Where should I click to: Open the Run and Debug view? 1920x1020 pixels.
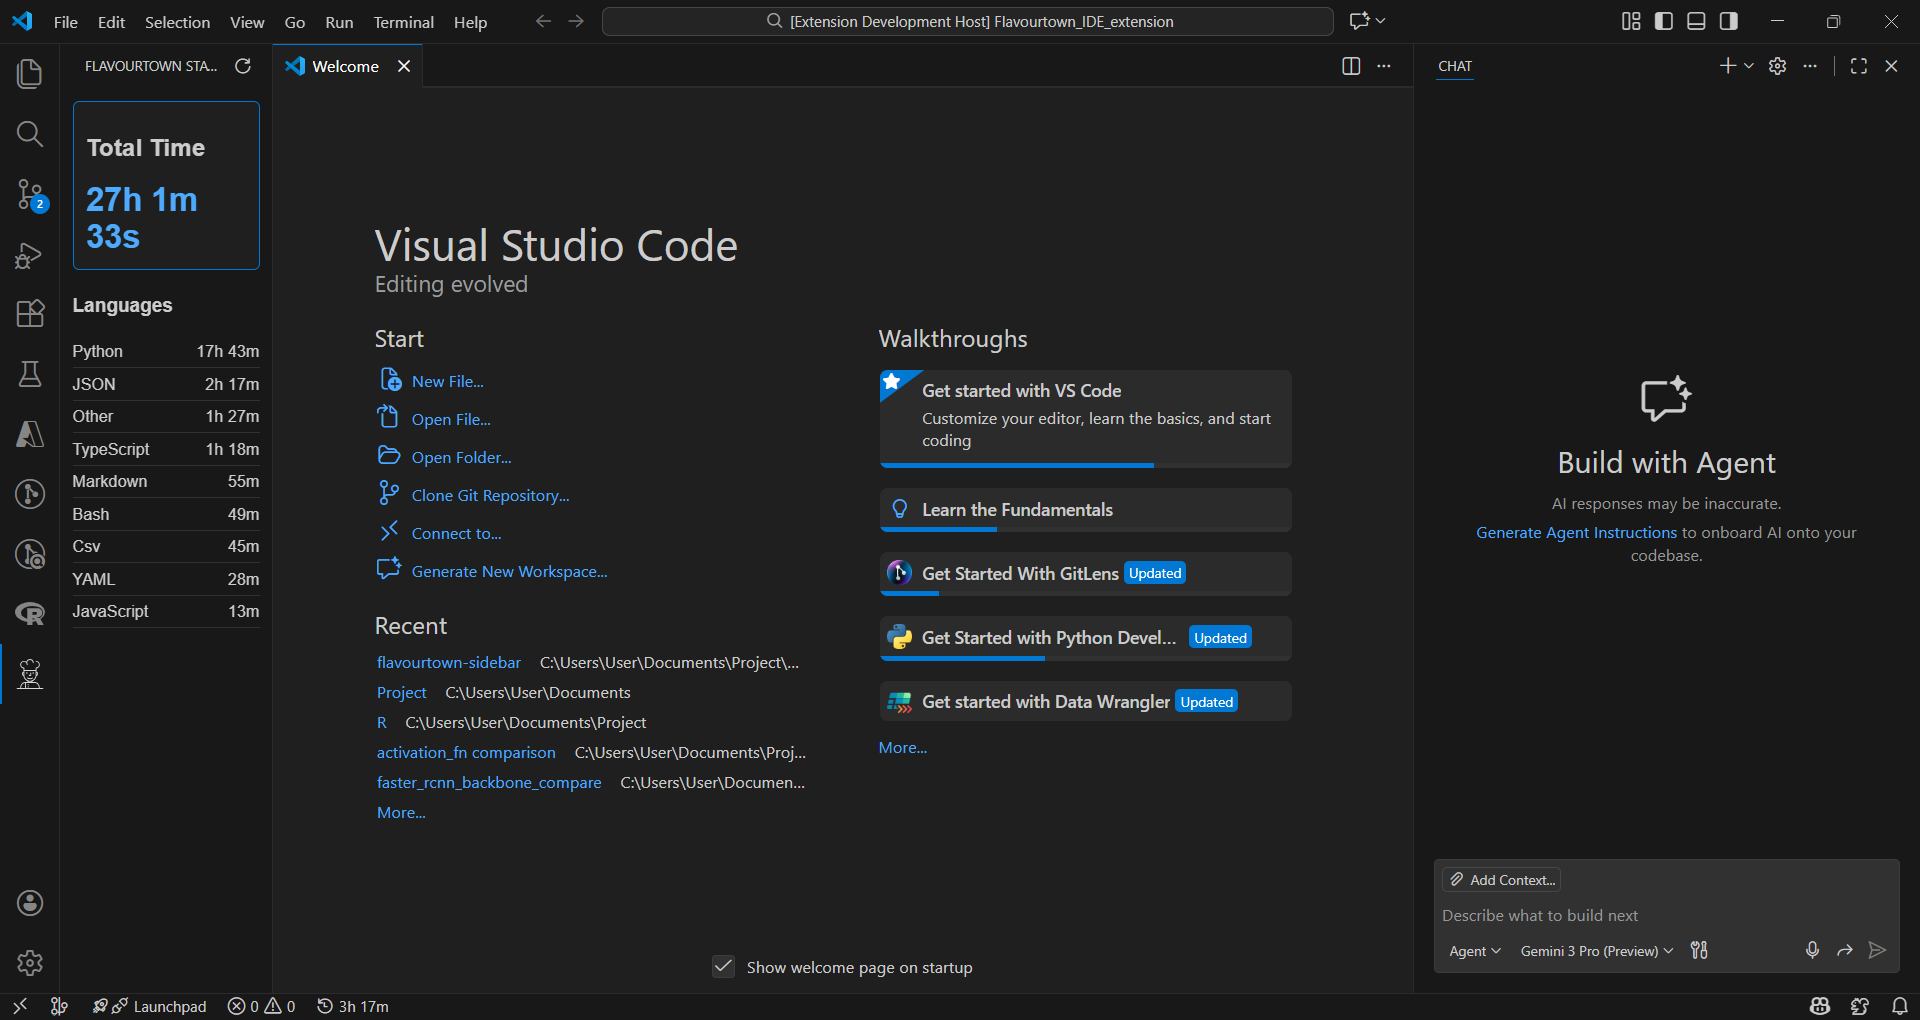[x=30, y=255]
